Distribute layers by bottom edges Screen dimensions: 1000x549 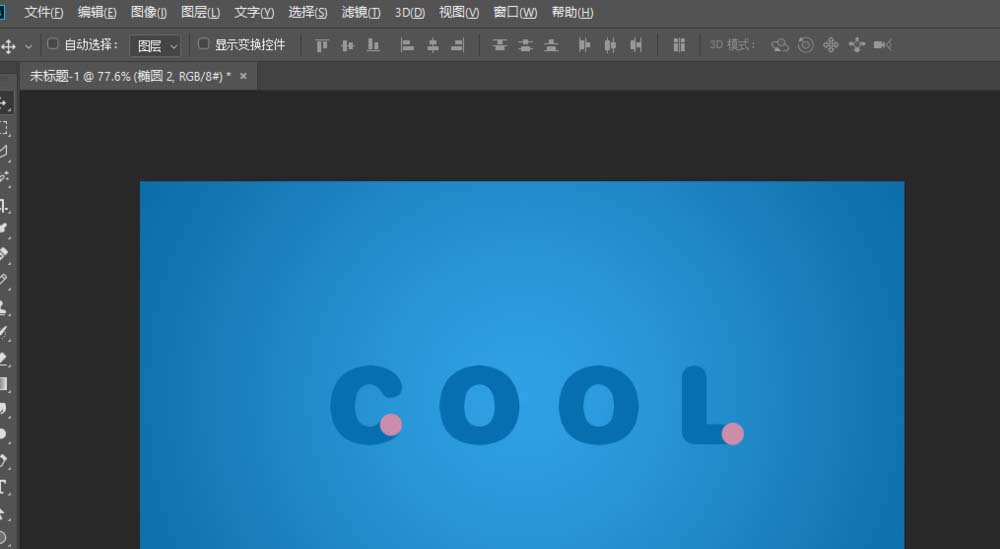551,45
